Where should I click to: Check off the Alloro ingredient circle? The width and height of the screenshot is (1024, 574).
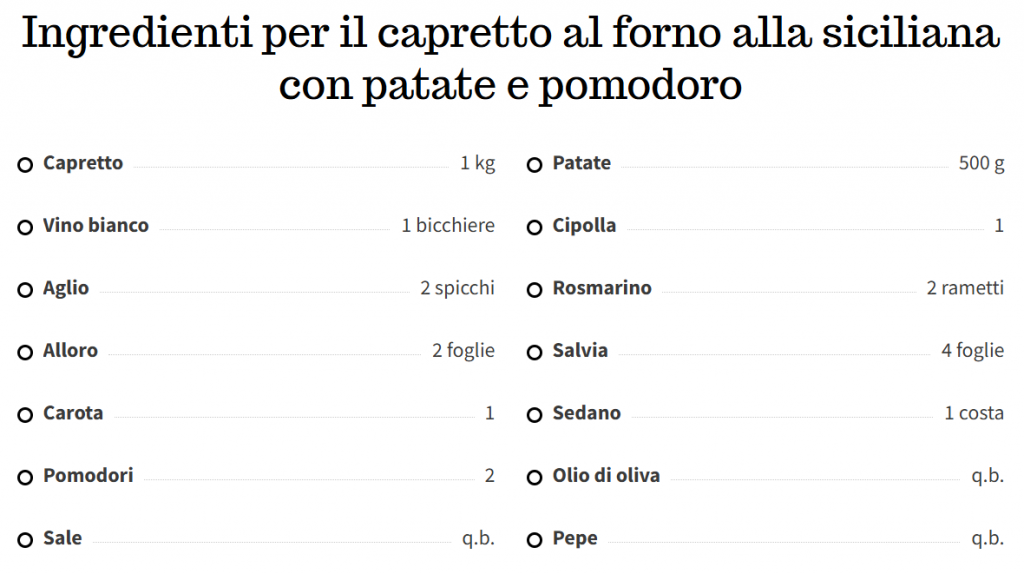pyautogui.click(x=25, y=353)
